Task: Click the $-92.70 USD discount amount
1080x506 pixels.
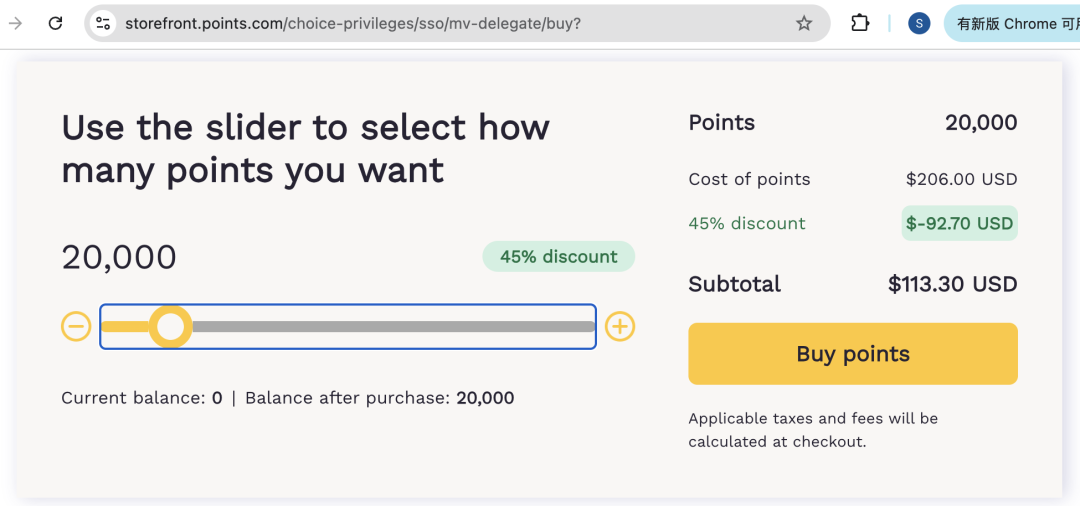Action: coord(959,224)
